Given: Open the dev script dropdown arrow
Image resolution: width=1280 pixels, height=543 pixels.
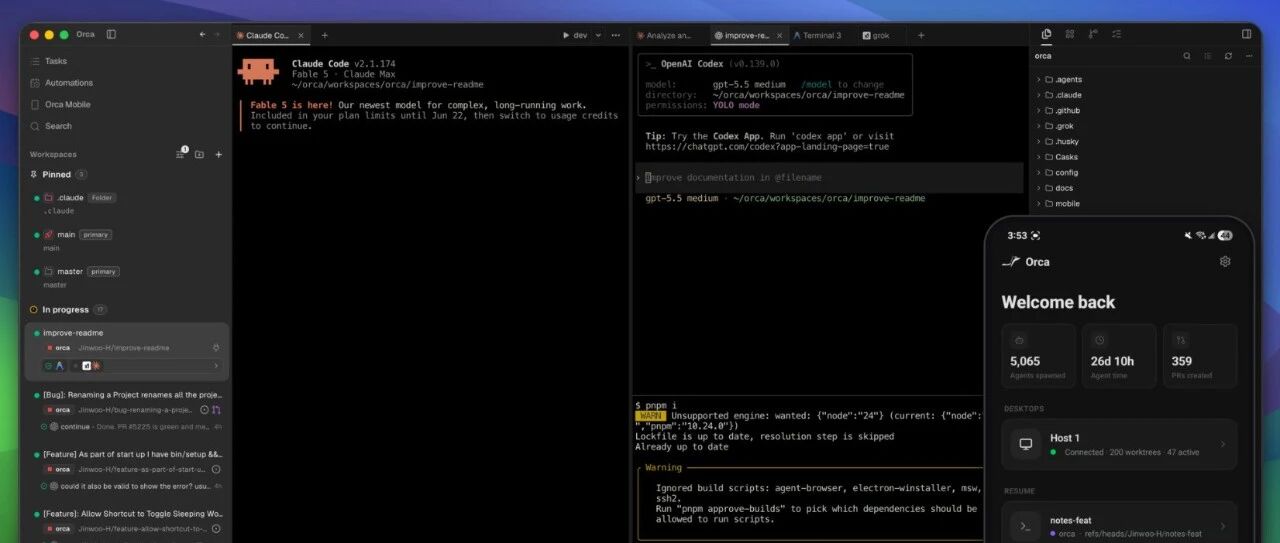Looking at the screenshot, I should click(x=599, y=35).
